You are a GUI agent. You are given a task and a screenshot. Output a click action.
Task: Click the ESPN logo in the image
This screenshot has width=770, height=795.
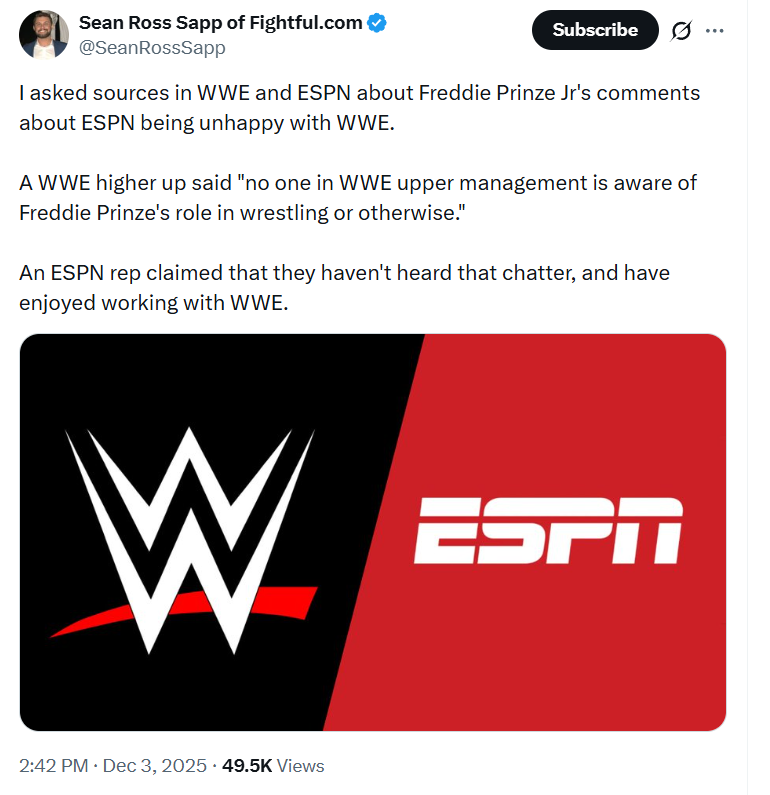click(x=548, y=531)
